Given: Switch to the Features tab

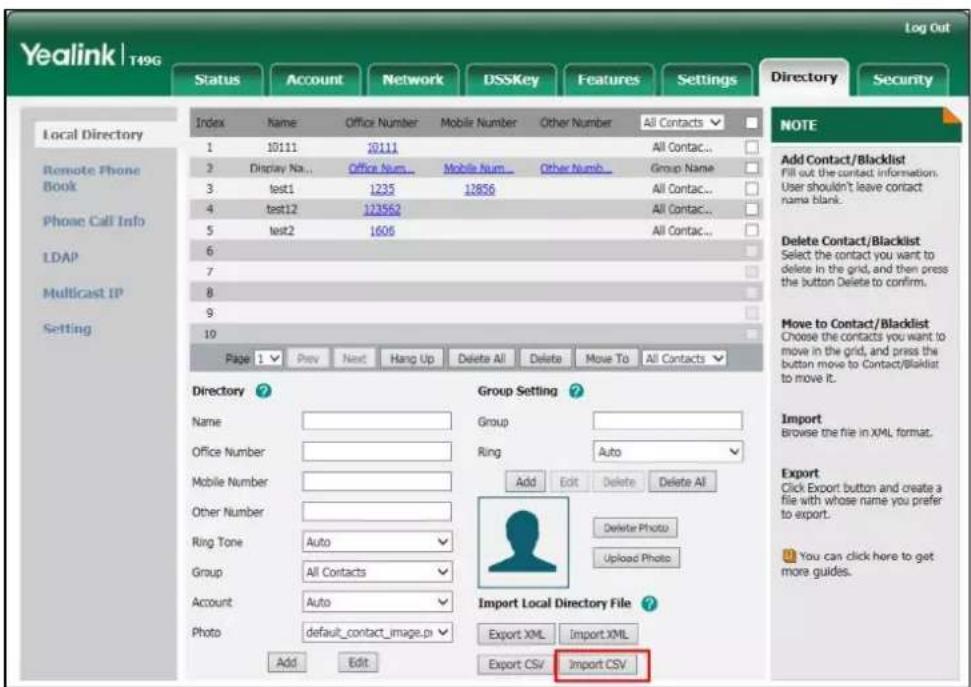Looking at the screenshot, I should (608, 80).
